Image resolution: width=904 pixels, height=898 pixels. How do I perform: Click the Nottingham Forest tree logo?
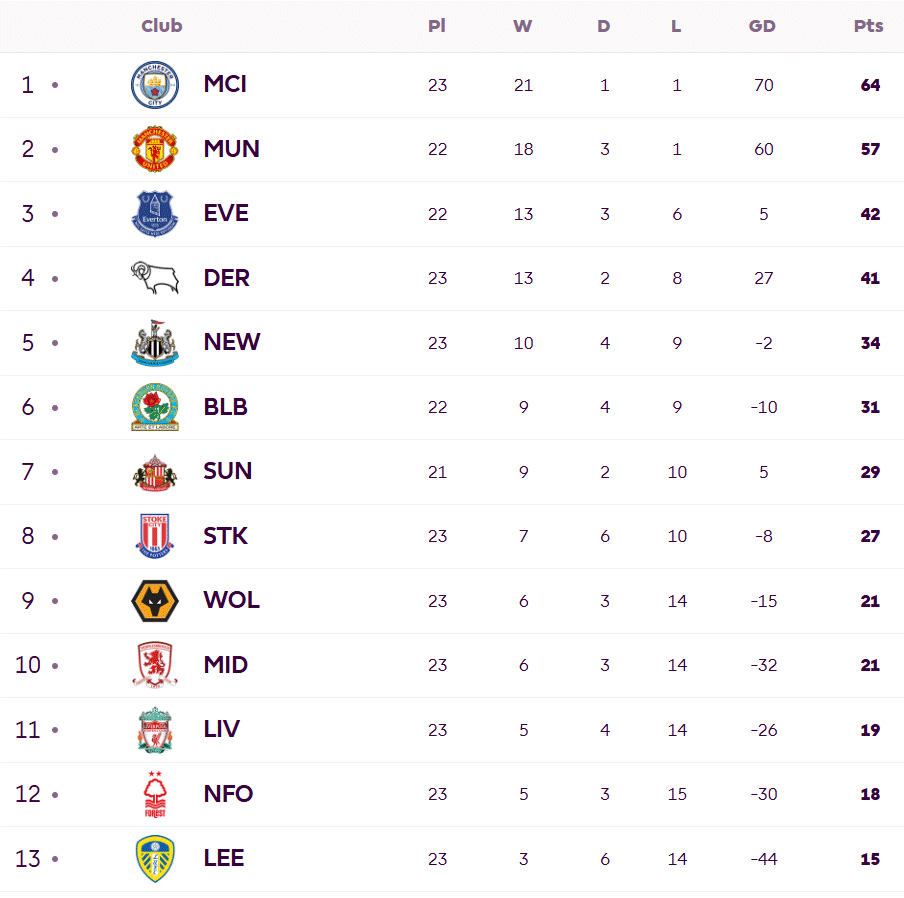point(155,794)
